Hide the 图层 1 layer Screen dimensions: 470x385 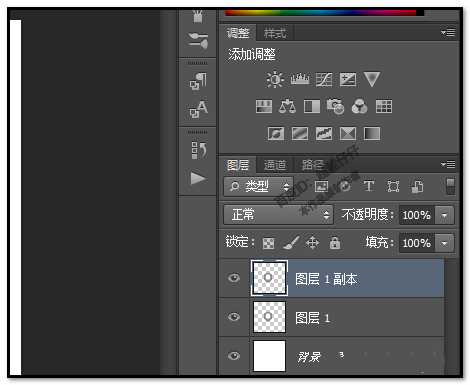point(234,316)
